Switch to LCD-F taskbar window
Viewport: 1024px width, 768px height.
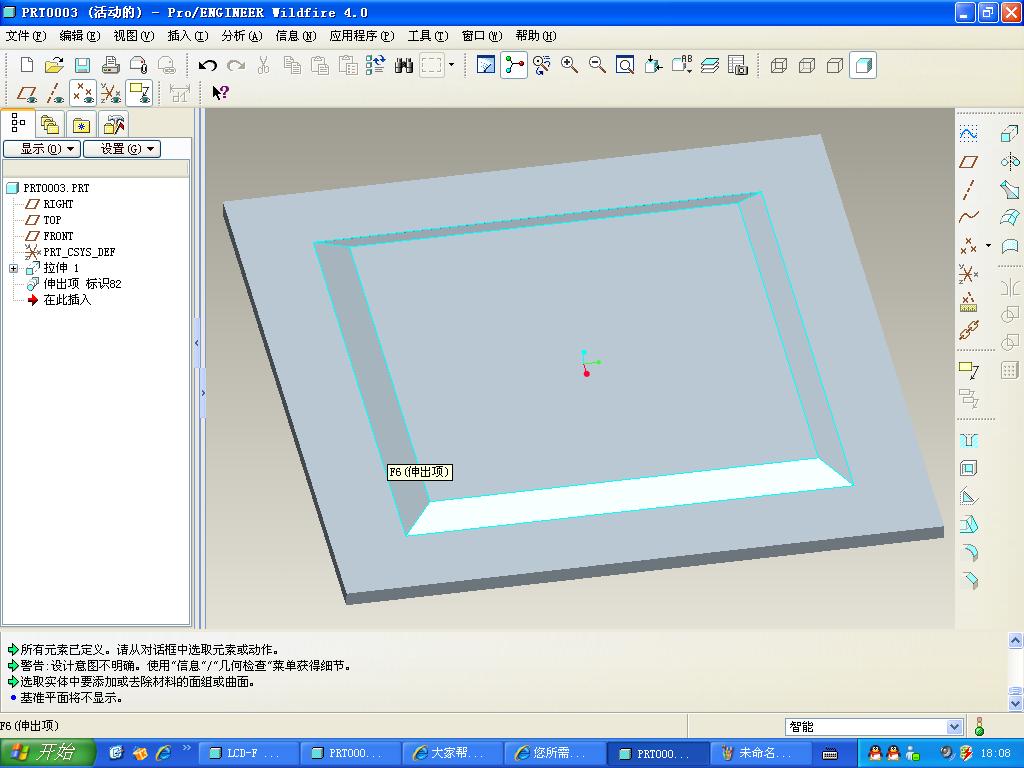coord(248,753)
